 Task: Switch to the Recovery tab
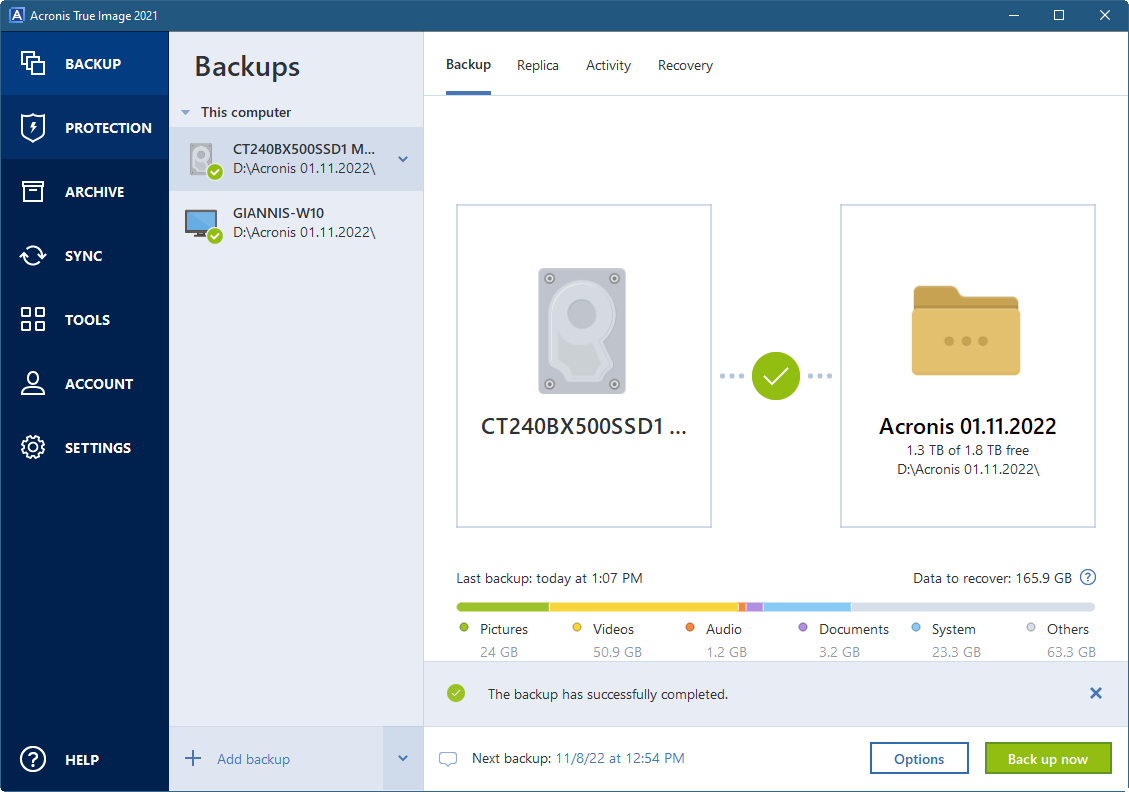(x=685, y=66)
